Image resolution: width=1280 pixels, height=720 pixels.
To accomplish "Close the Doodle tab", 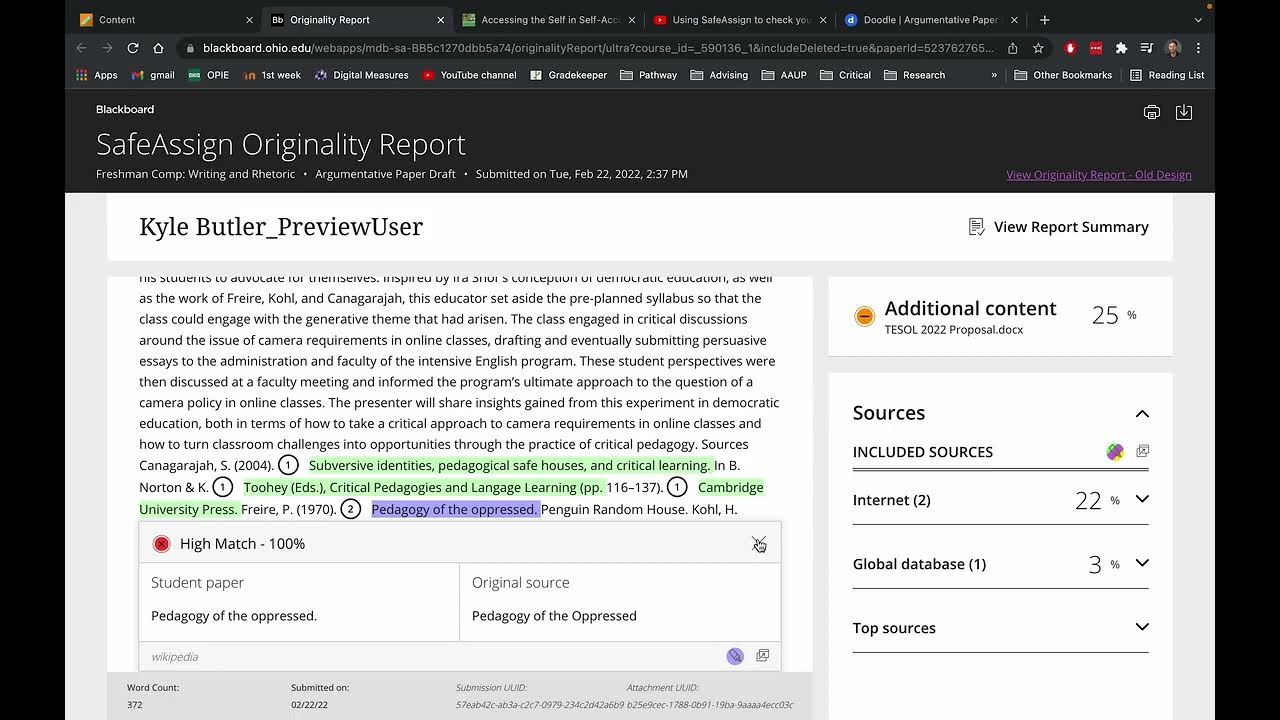I will click(1014, 20).
